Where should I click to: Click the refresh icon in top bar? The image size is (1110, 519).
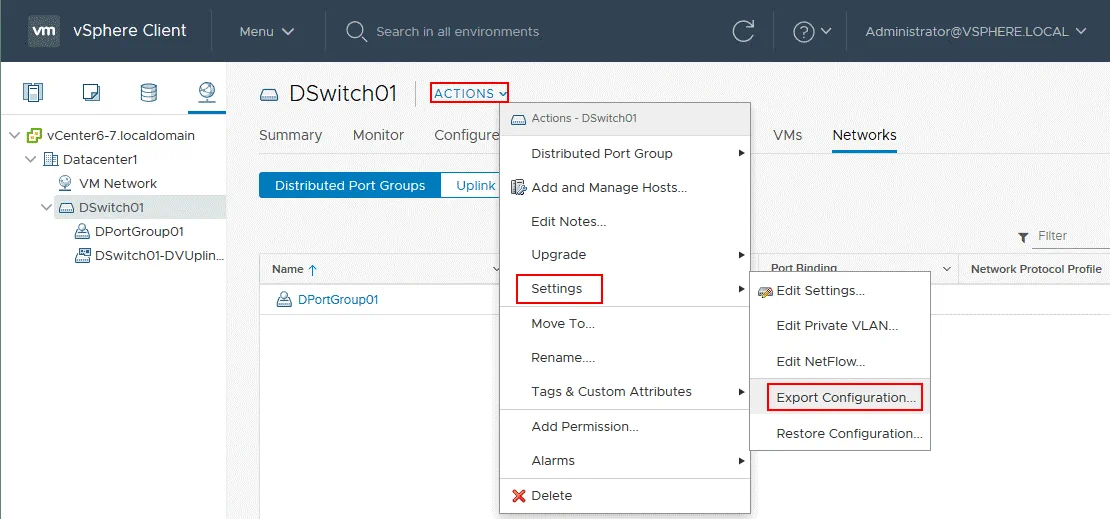(743, 31)
